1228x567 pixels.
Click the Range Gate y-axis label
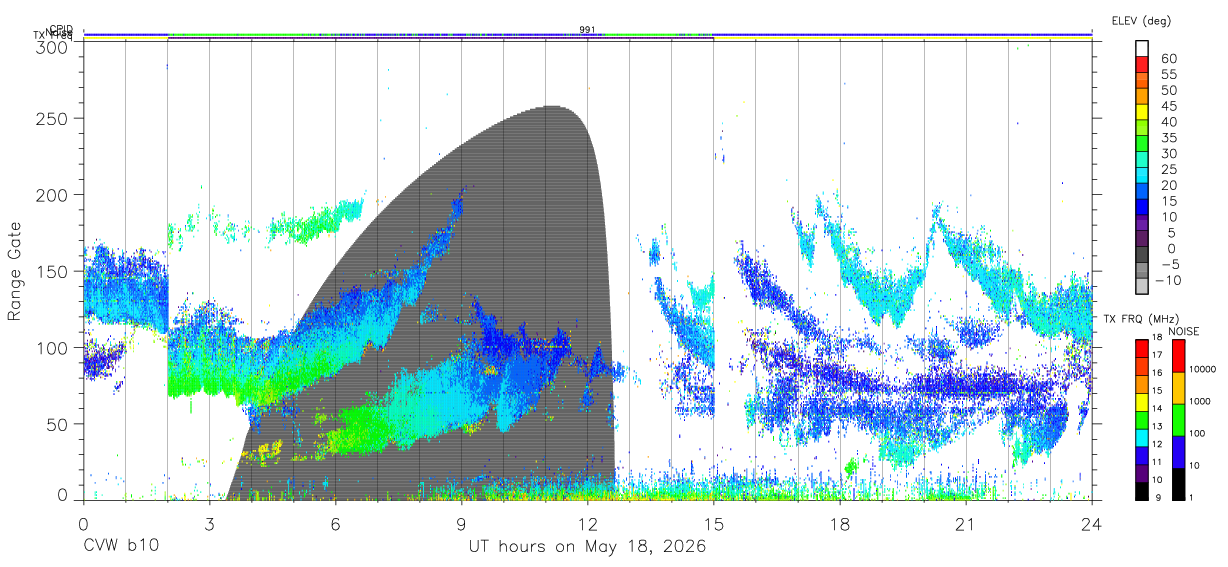16,272
